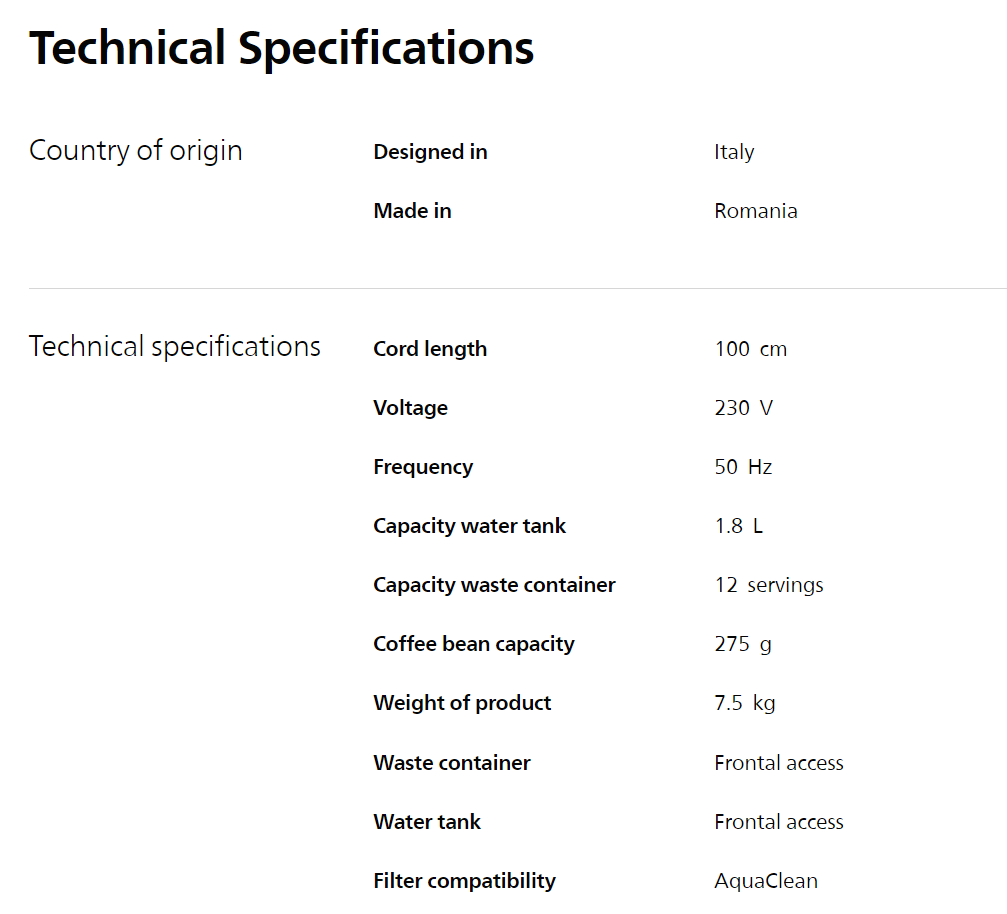Click the Made in label
Screen dimensions: 1007x914
tap(412, 211)
